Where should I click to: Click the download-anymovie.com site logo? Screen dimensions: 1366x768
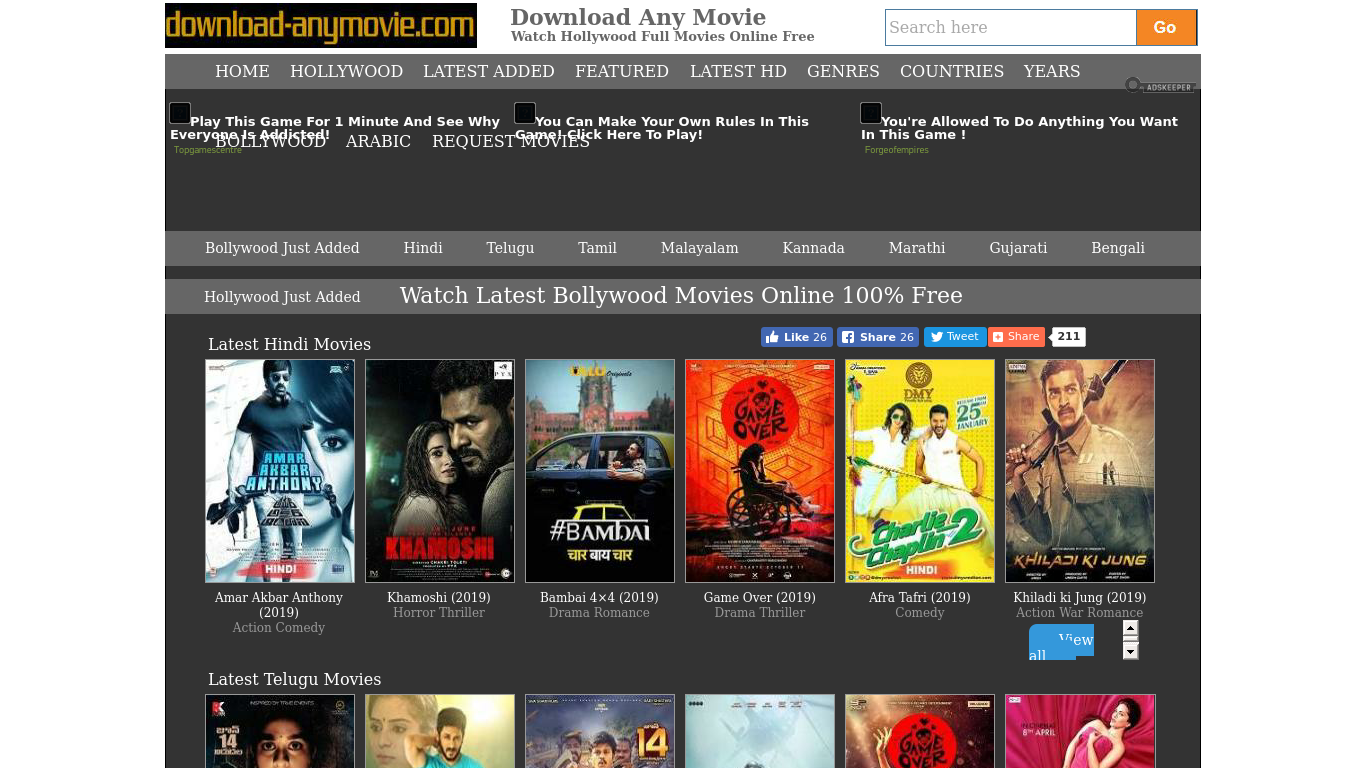click(321, 26)
